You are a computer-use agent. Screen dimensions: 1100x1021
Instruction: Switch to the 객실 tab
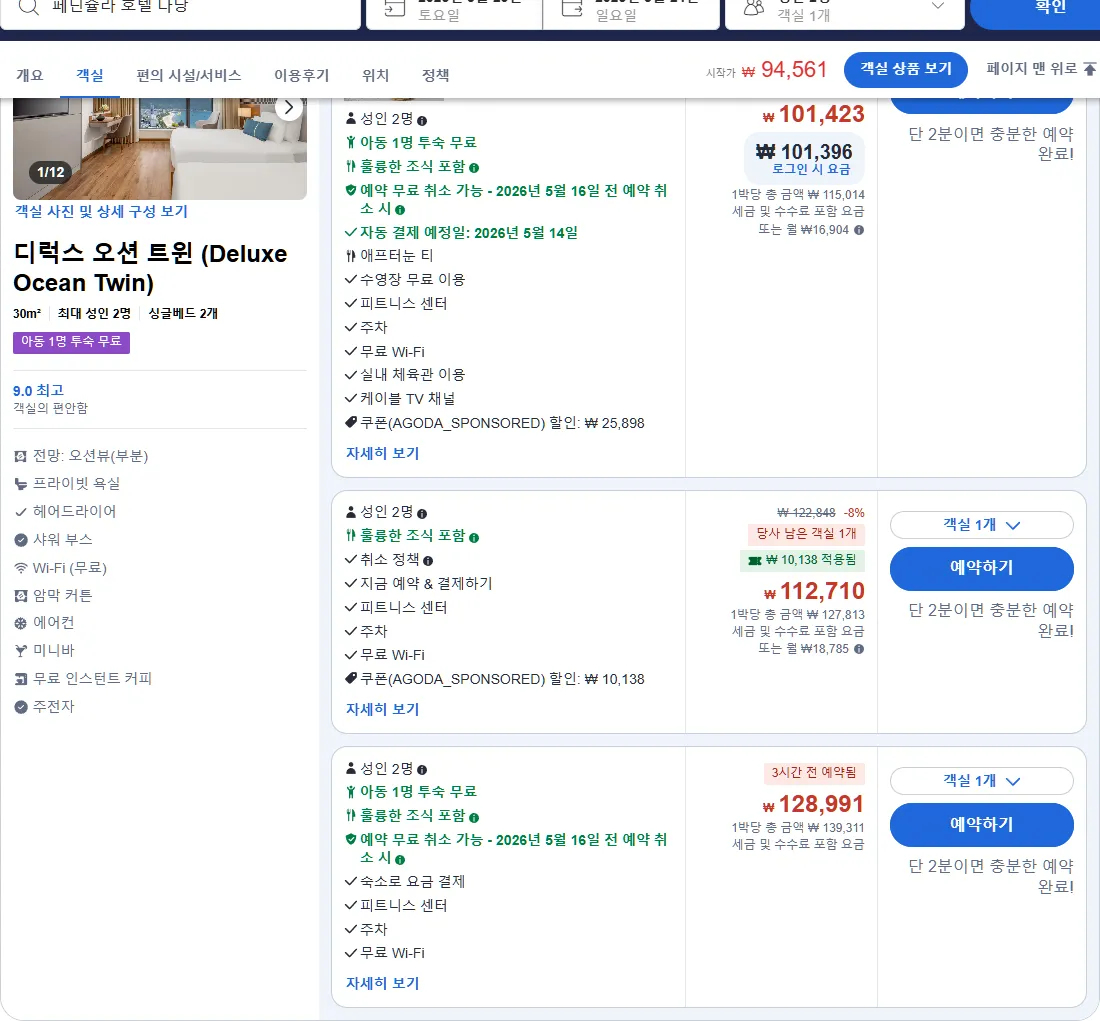pos(90,75)
